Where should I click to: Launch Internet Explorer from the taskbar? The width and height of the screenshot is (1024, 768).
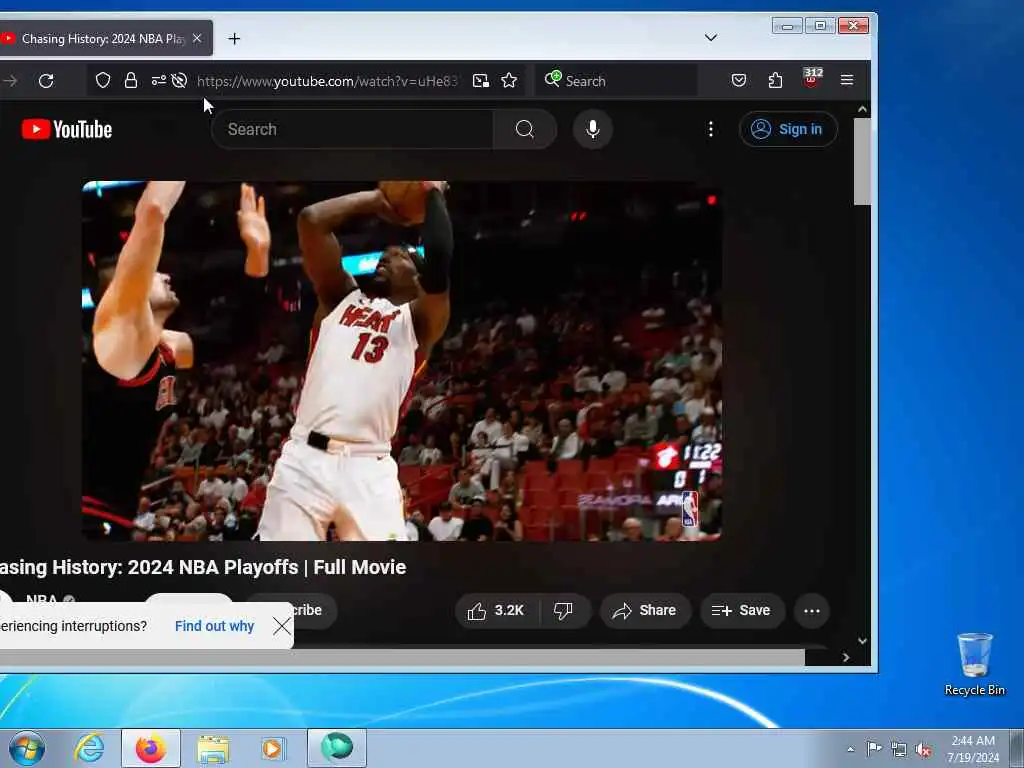pos(89,748)
